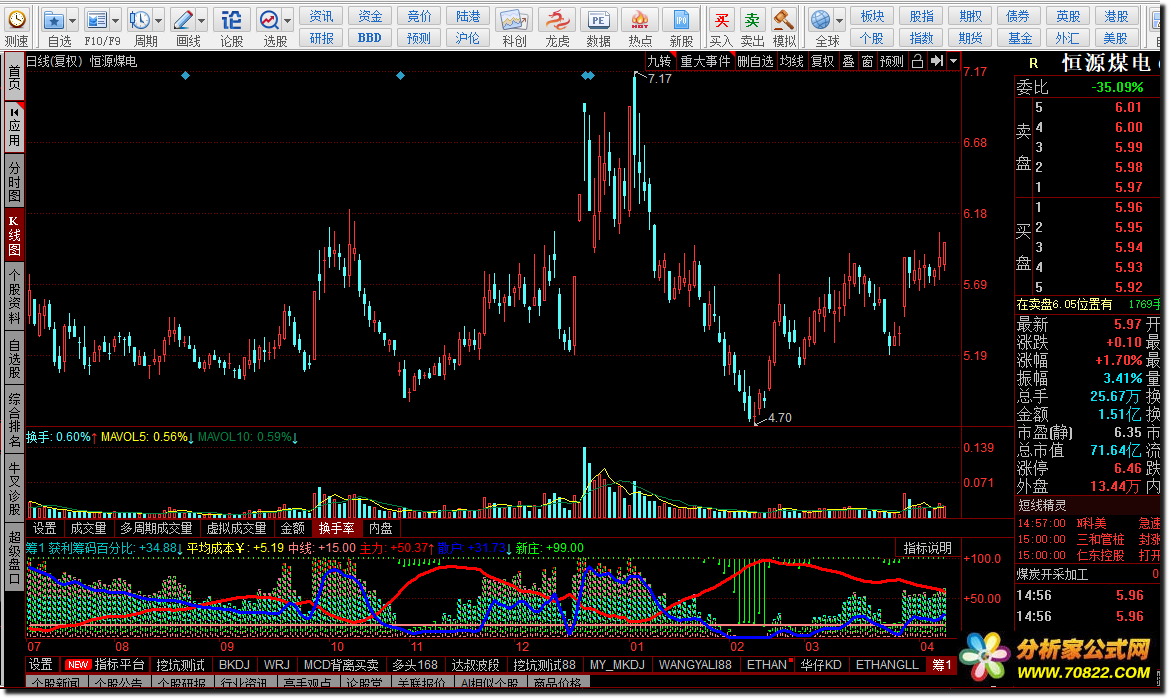The height and width of the screenshot is (698, 1170).
Task: Select the 华仔KD indicator tab
Action: (821, 664)
